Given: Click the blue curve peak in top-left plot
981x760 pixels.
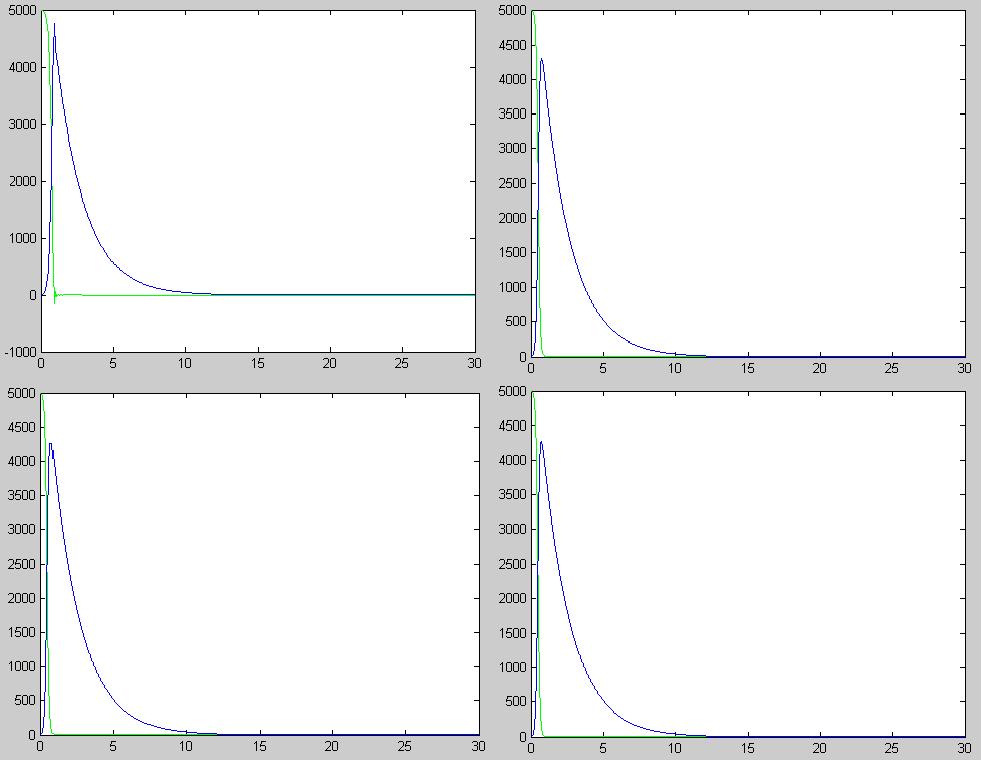Looking at the screenshot, I should pyautogui.click(x=55, y=24).
